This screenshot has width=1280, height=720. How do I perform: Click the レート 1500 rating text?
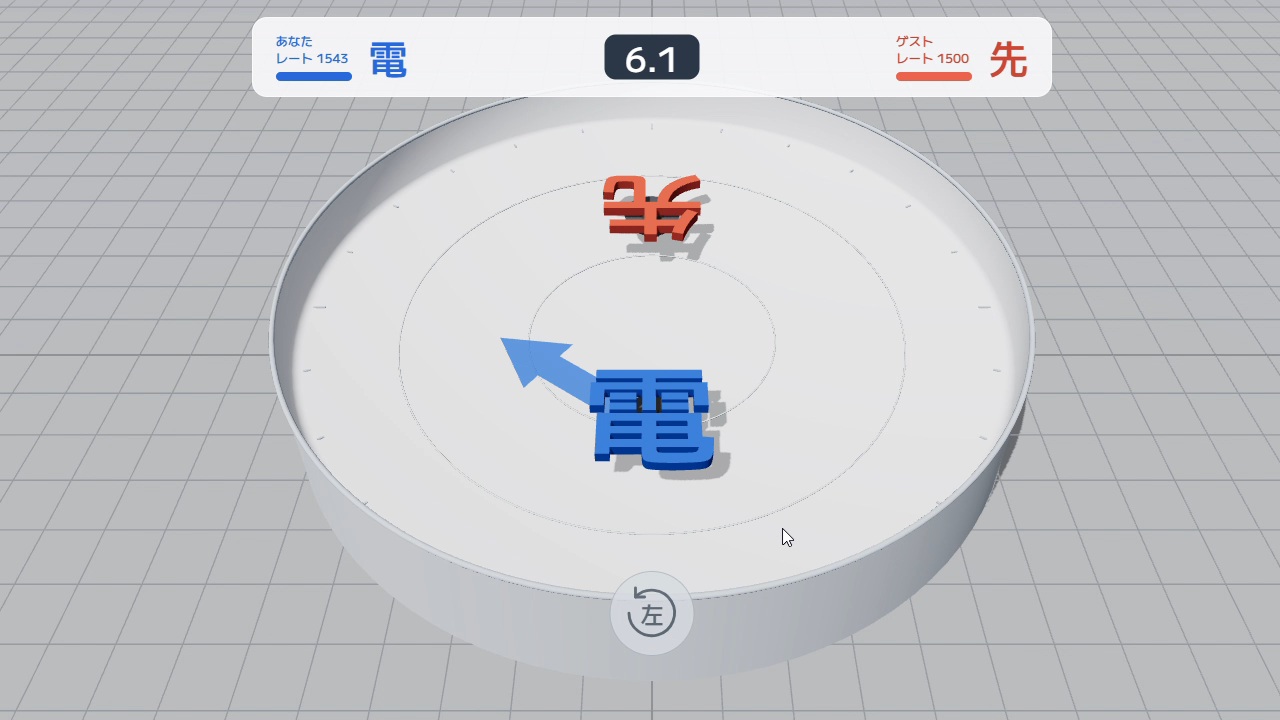[x=932, y=59]
